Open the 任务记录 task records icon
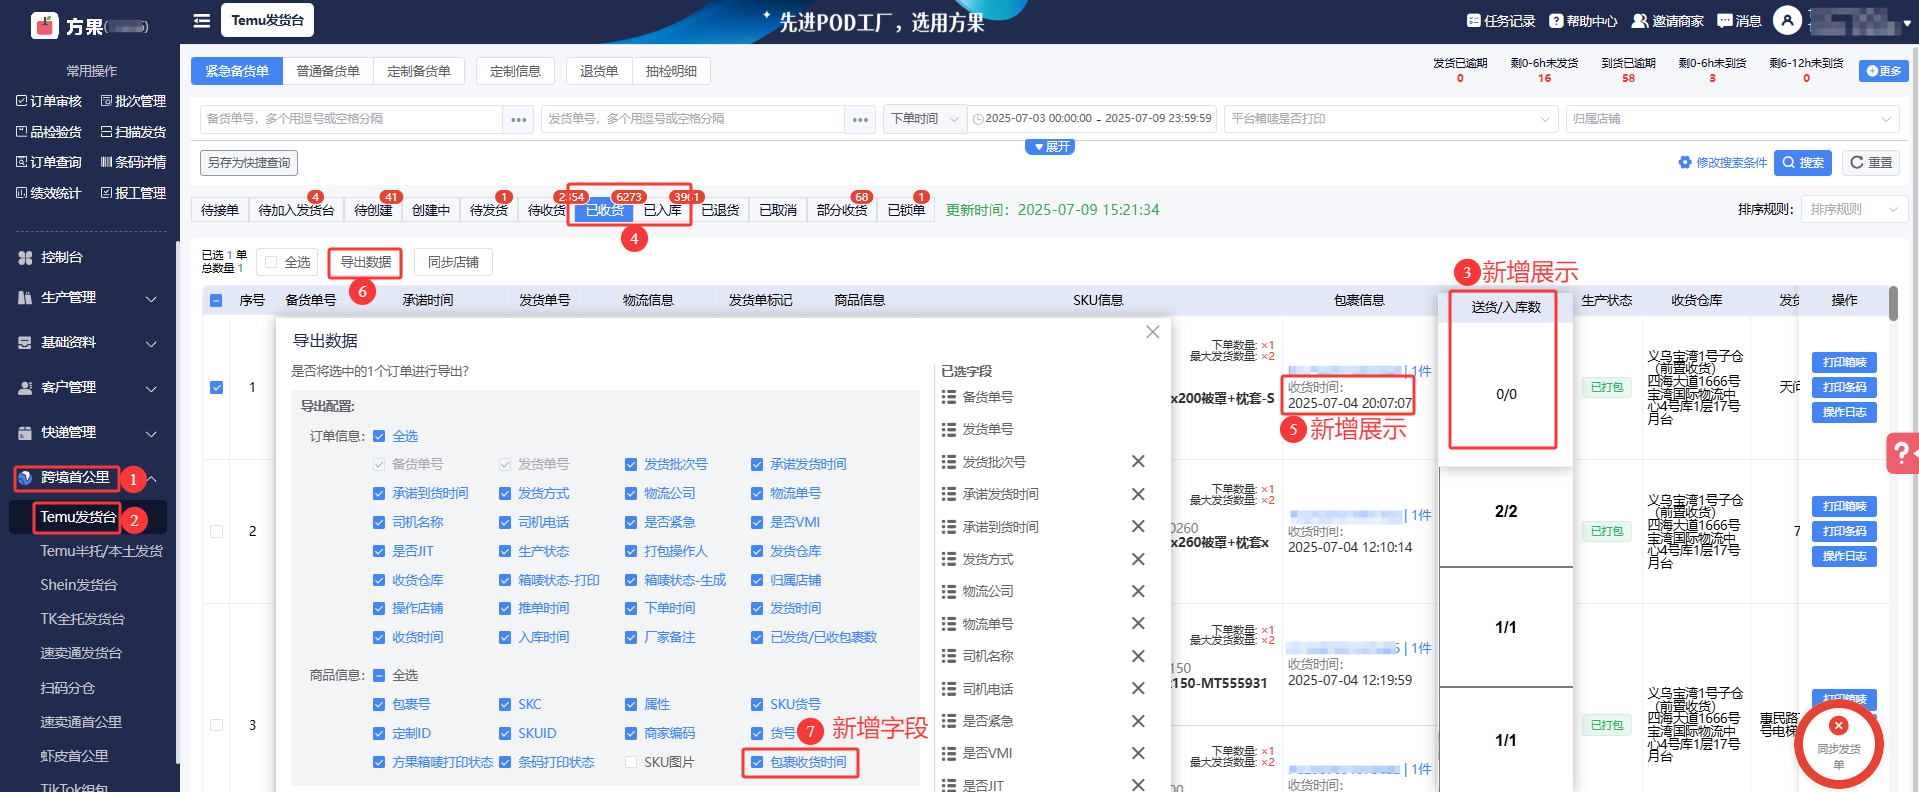 click(x=1473, y=20)
